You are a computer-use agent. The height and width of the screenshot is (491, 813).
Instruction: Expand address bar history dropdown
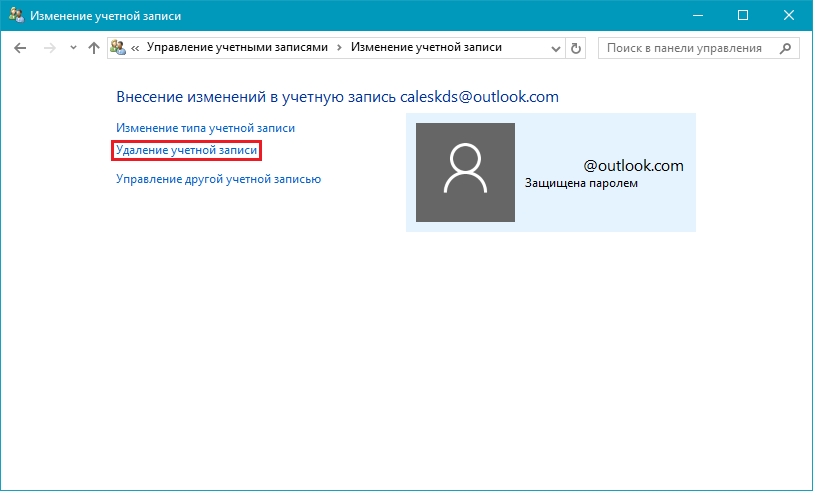tap(556, 48)
